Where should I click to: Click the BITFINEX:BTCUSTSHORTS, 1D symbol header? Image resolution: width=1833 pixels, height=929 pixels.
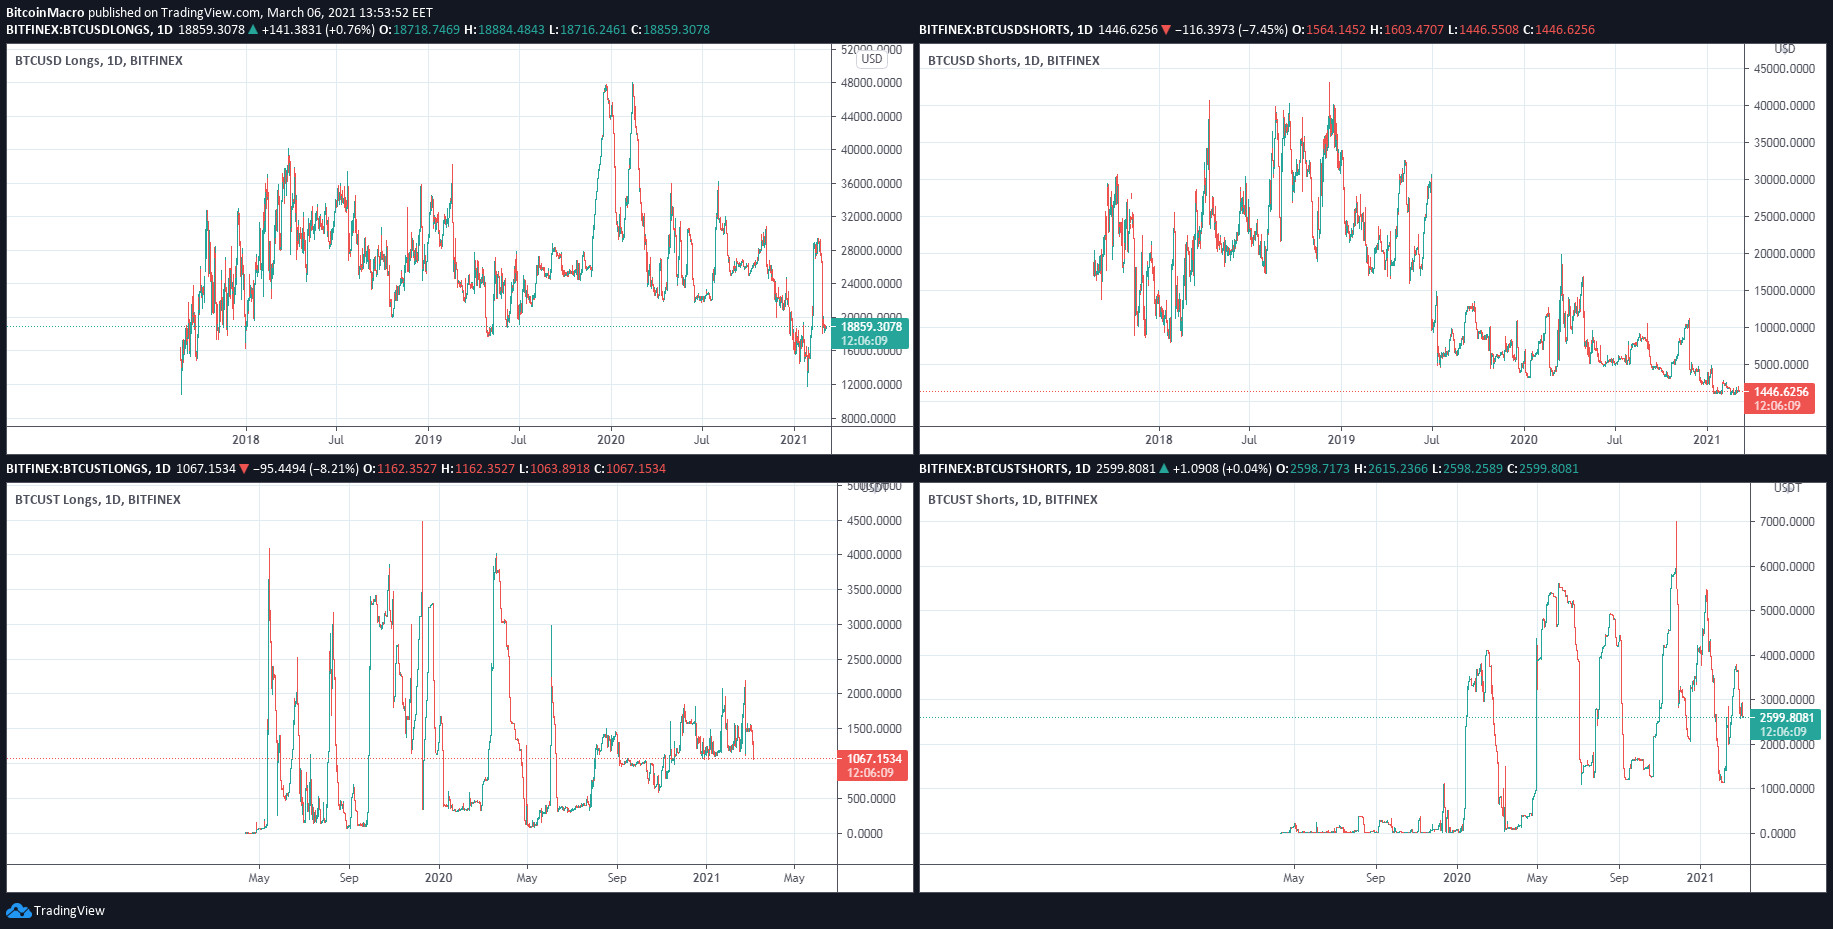coord(1005,469)
